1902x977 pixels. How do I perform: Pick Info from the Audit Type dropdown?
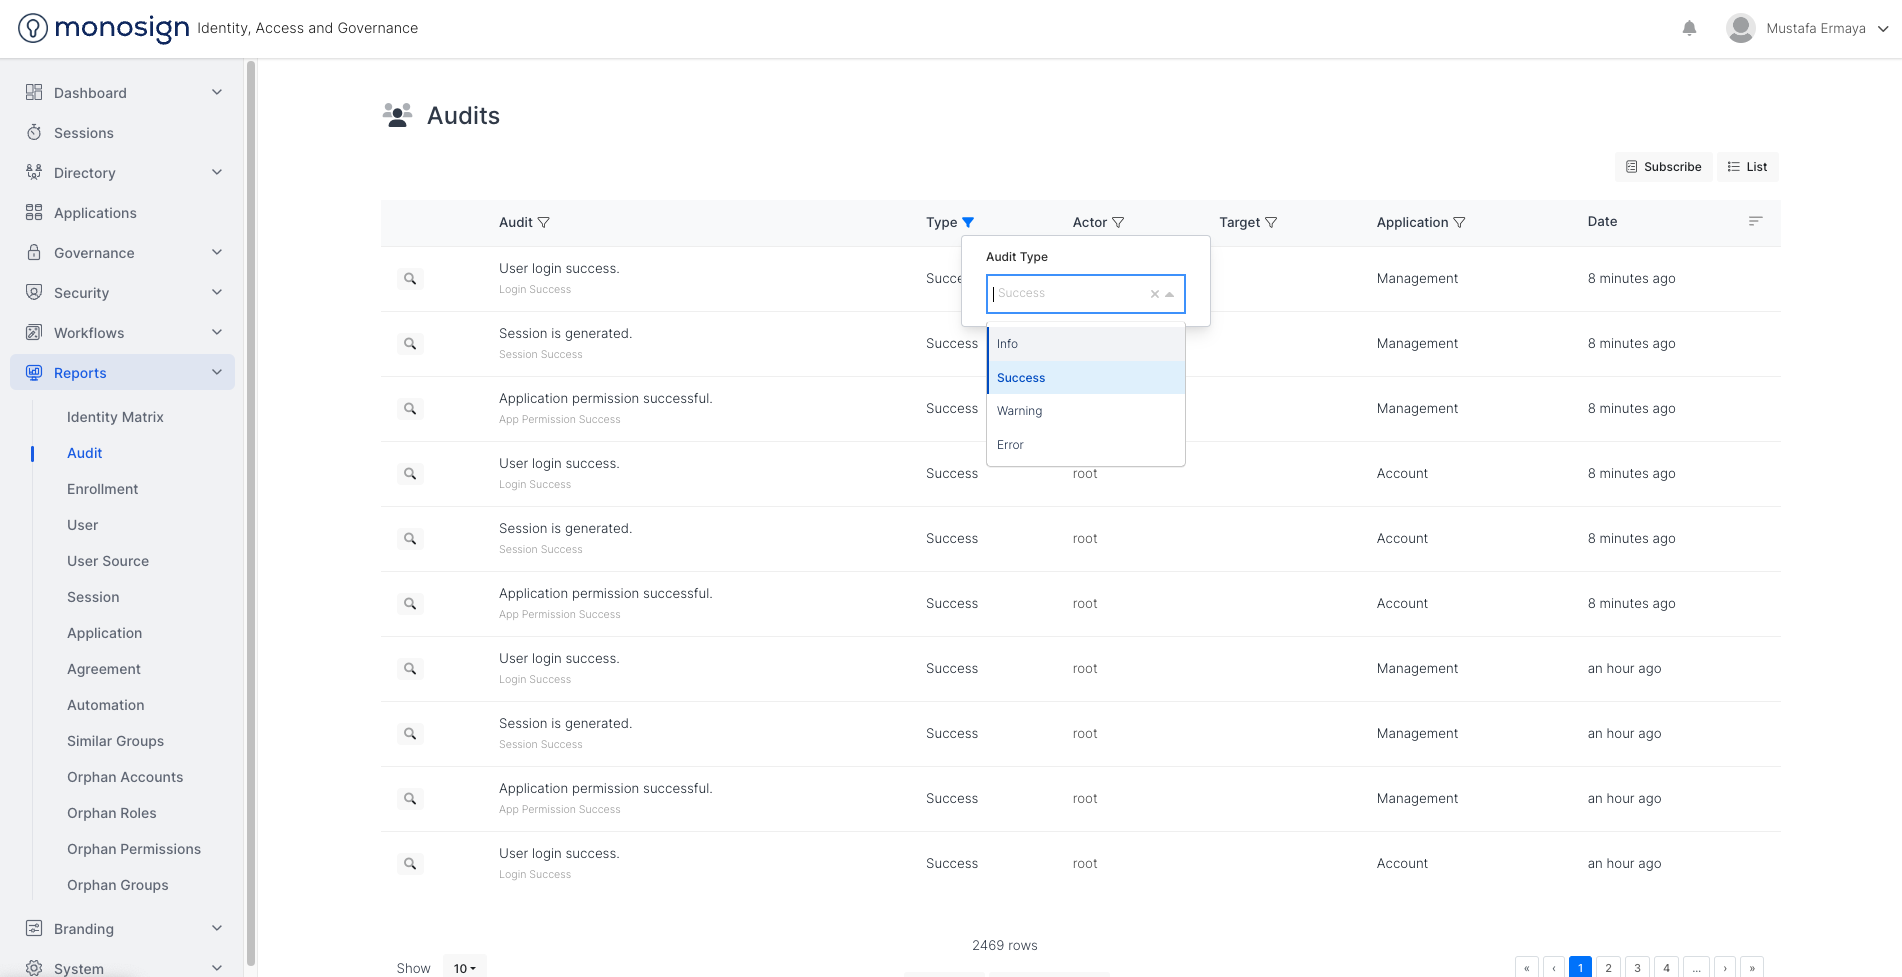click(x=1007, y=344)
